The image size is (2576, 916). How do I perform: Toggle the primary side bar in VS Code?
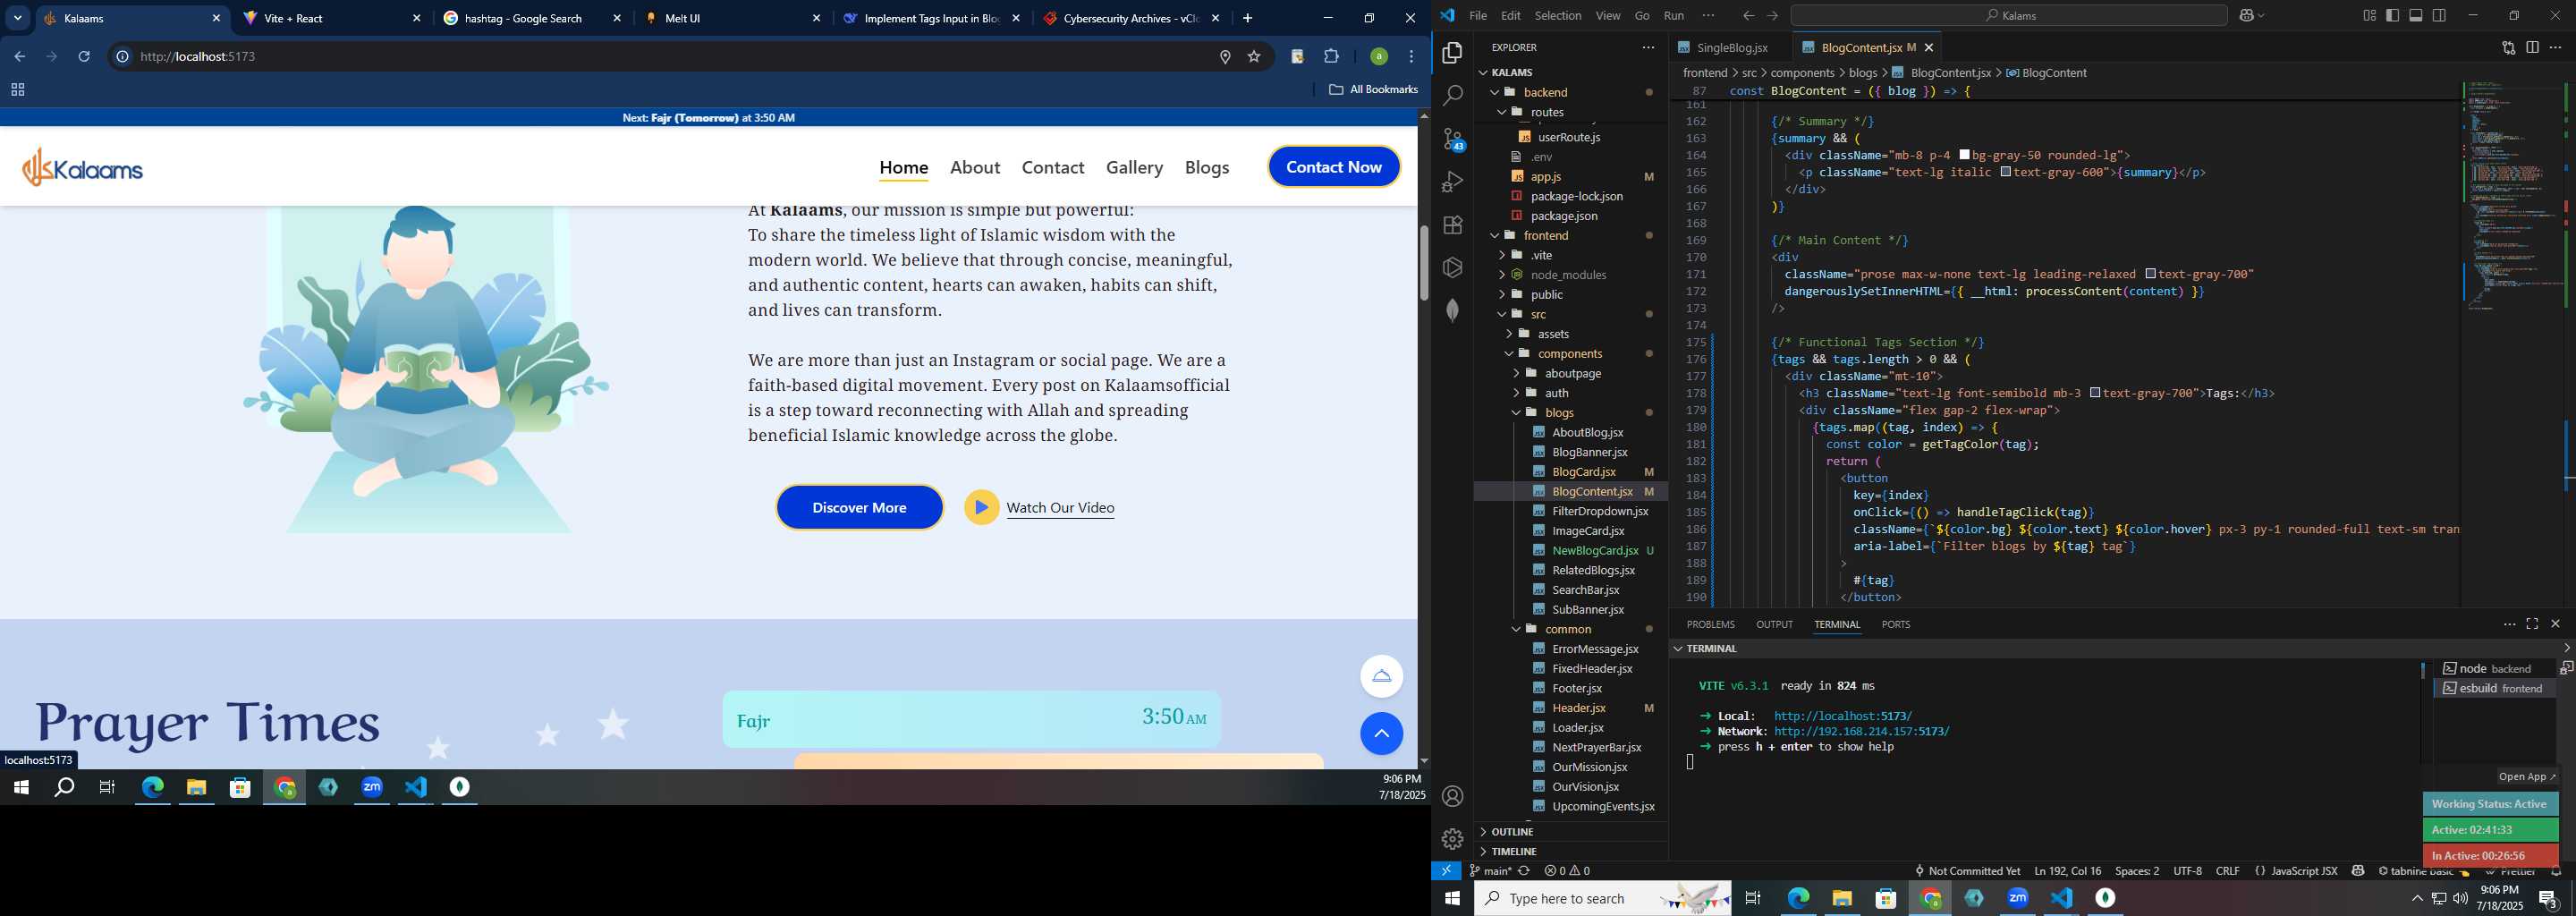click(2392, 15)
